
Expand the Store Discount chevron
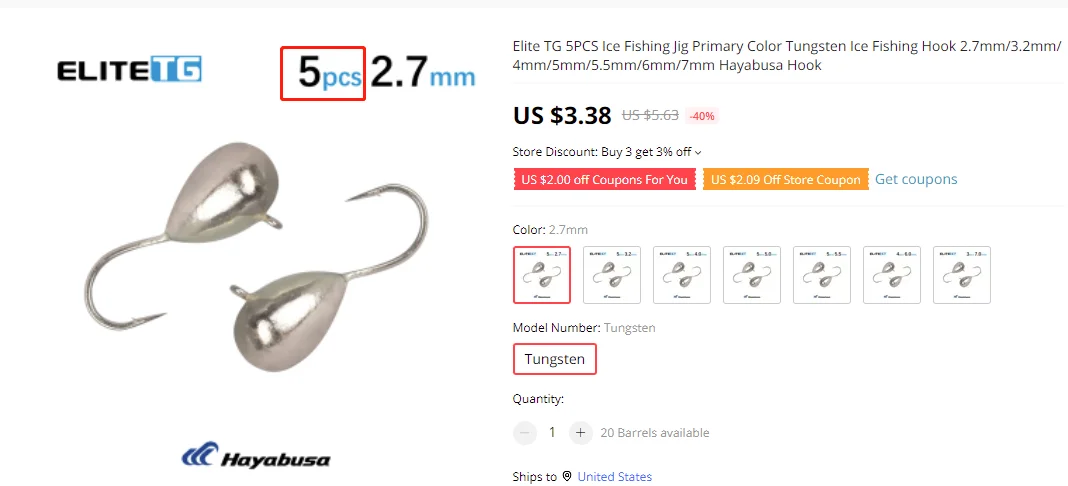click(x=698, y=152)
